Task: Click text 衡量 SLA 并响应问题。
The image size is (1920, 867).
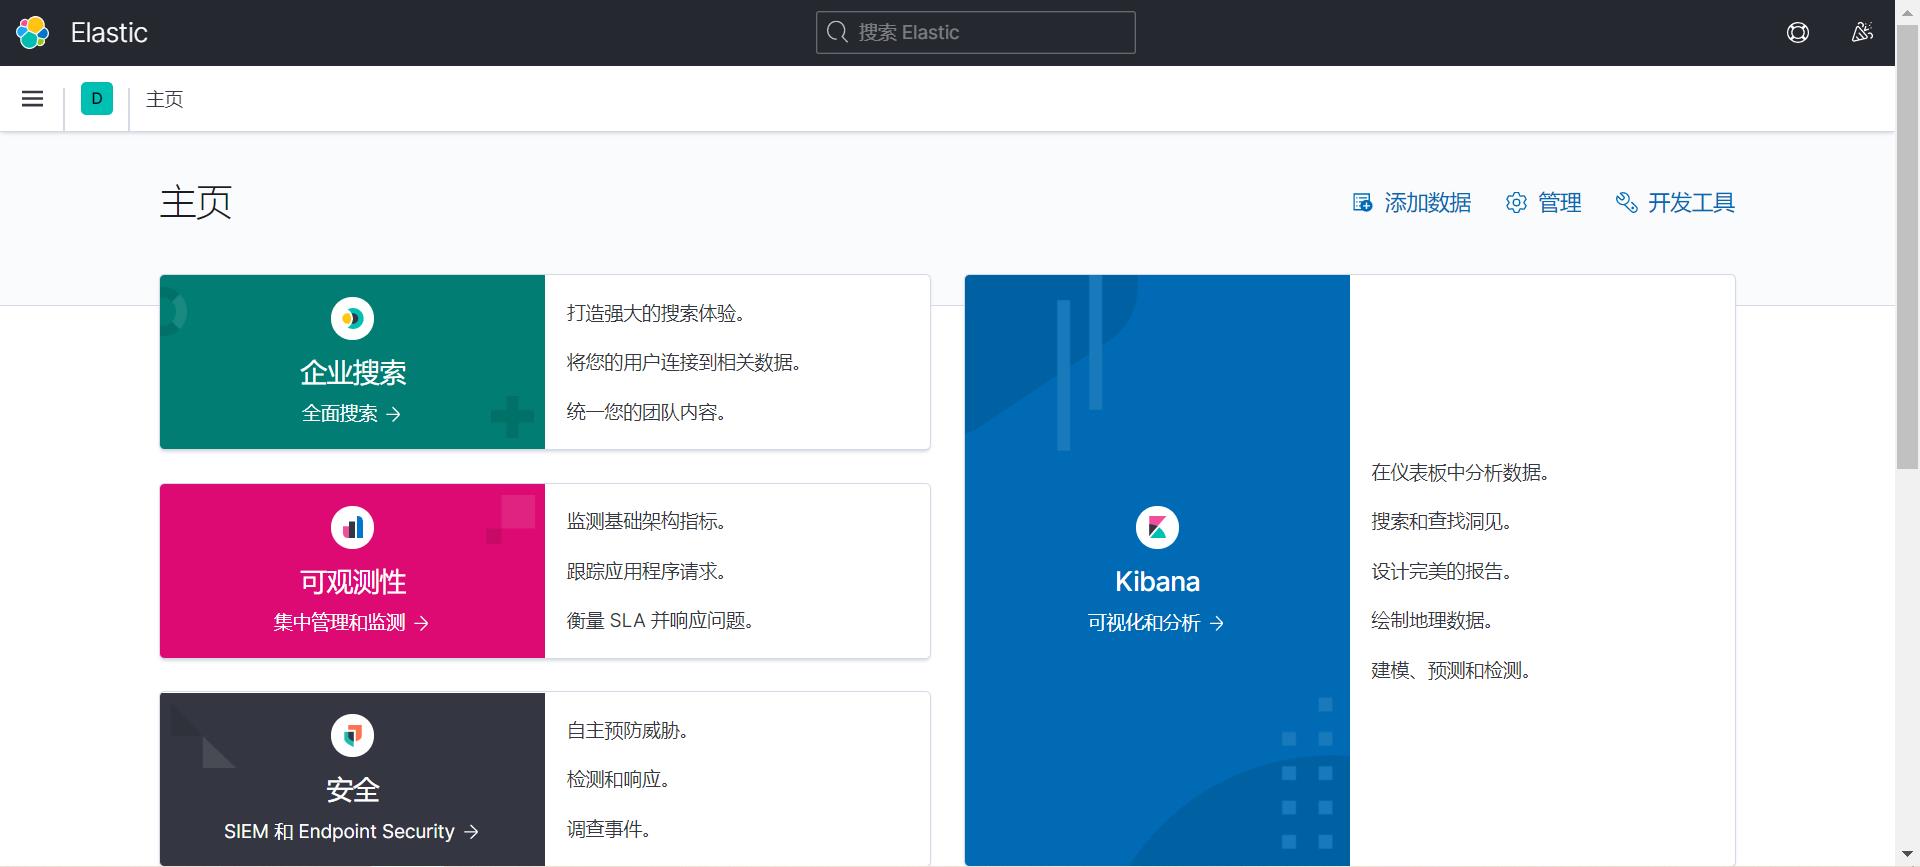Action: (x=660, y=621)
